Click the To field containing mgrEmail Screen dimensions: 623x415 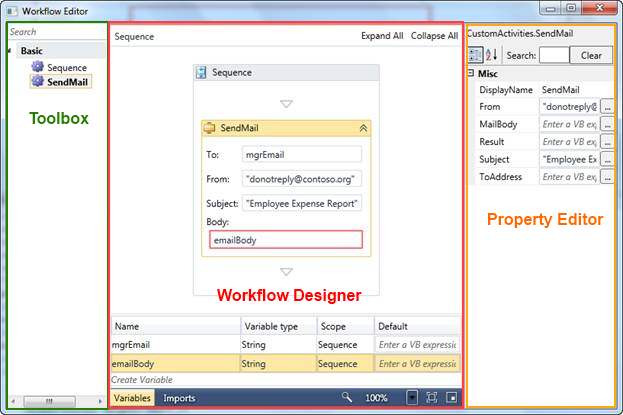click(302, 155)
